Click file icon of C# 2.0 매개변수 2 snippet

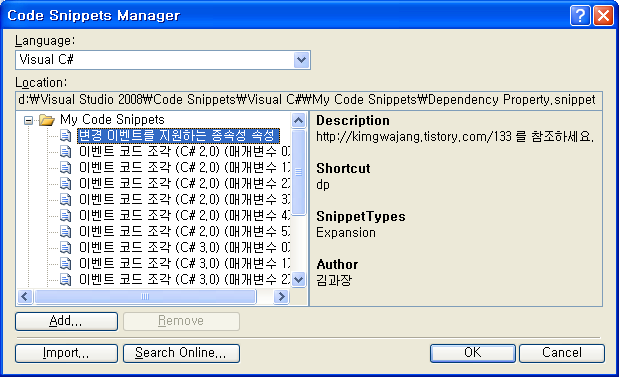click(66, 184)
